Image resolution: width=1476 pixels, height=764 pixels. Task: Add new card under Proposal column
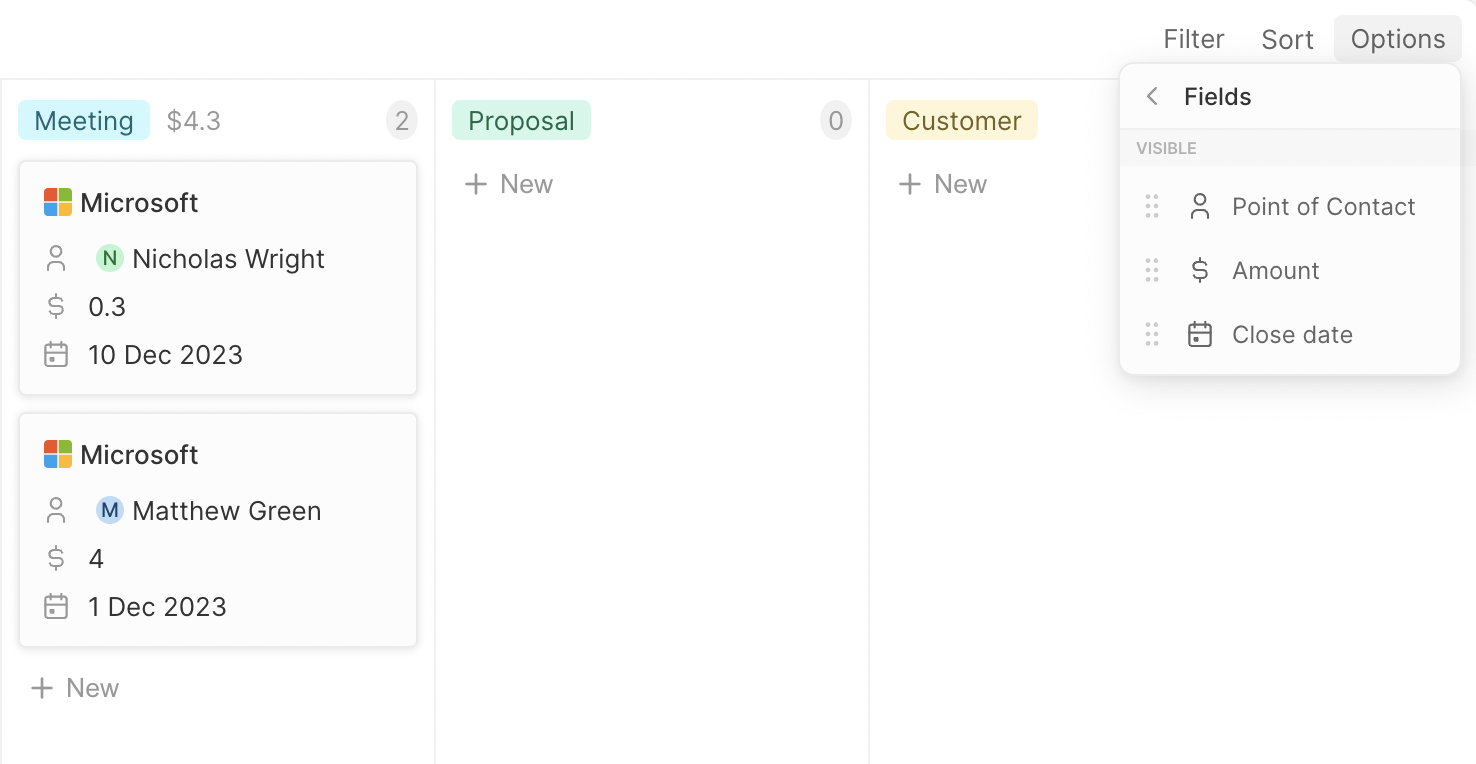[x=509, y=184]
